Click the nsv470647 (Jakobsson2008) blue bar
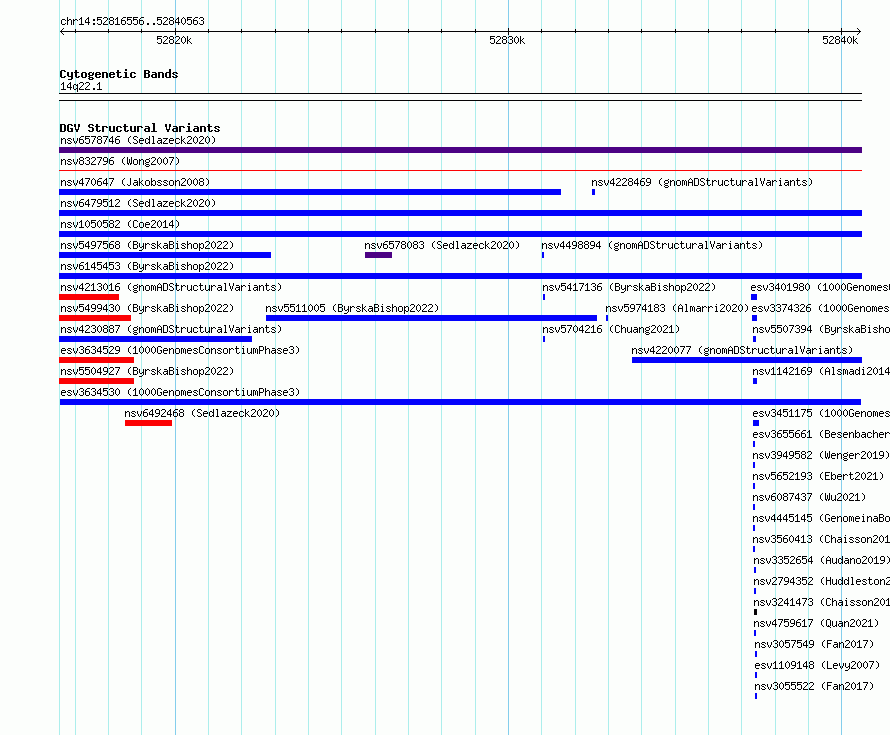Image resolution: width=890 pixels, height=735 pixels. coord(310,192)
